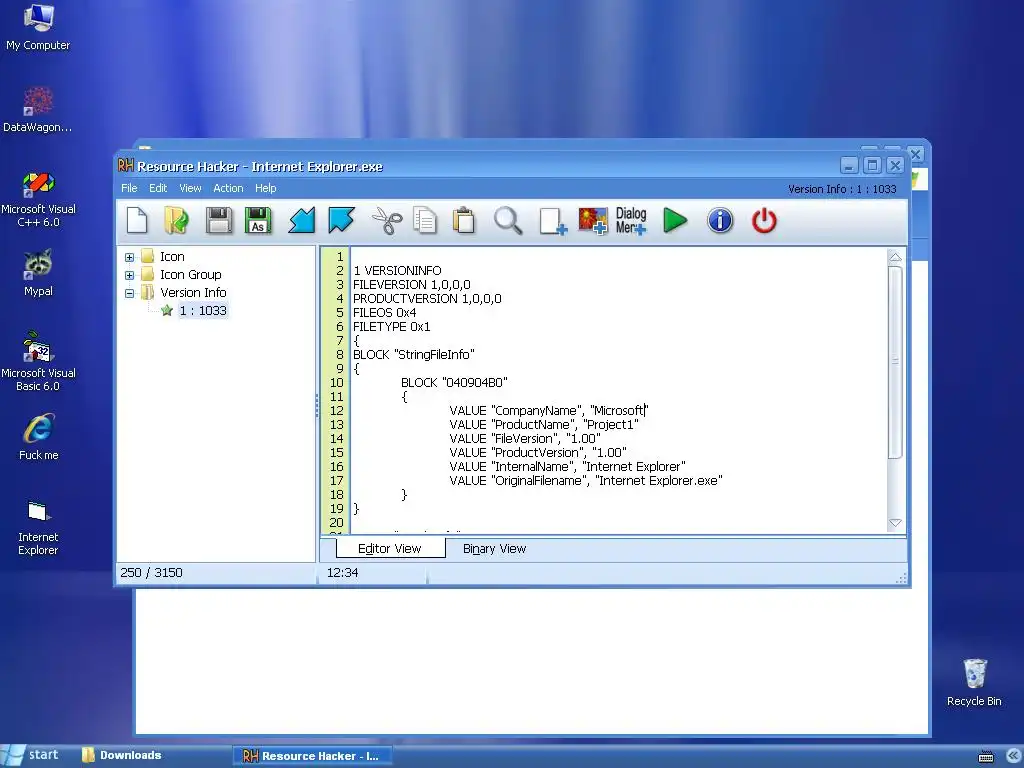Click the BLOCK "040904B0" line
Viewport: 1024px width, 768px height.
click(454, 383)
